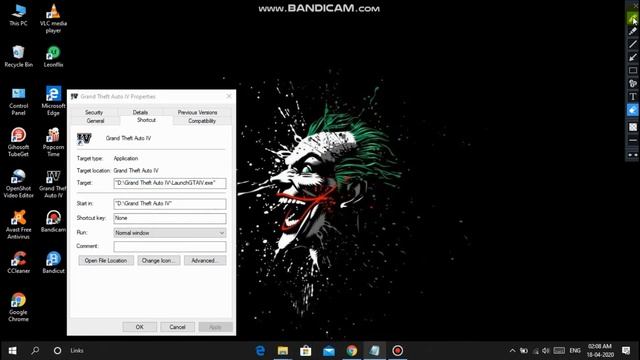The height and width of the screenshot is (360, 640).
Task: Open This PC desktop icon
Action: point(18,15)
